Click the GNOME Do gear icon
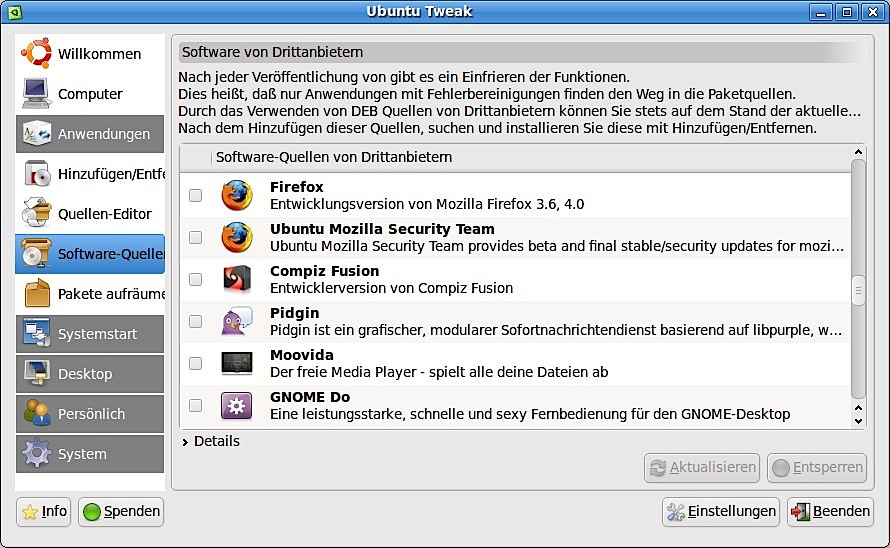The image size is (890, 548). pos(237,405)
